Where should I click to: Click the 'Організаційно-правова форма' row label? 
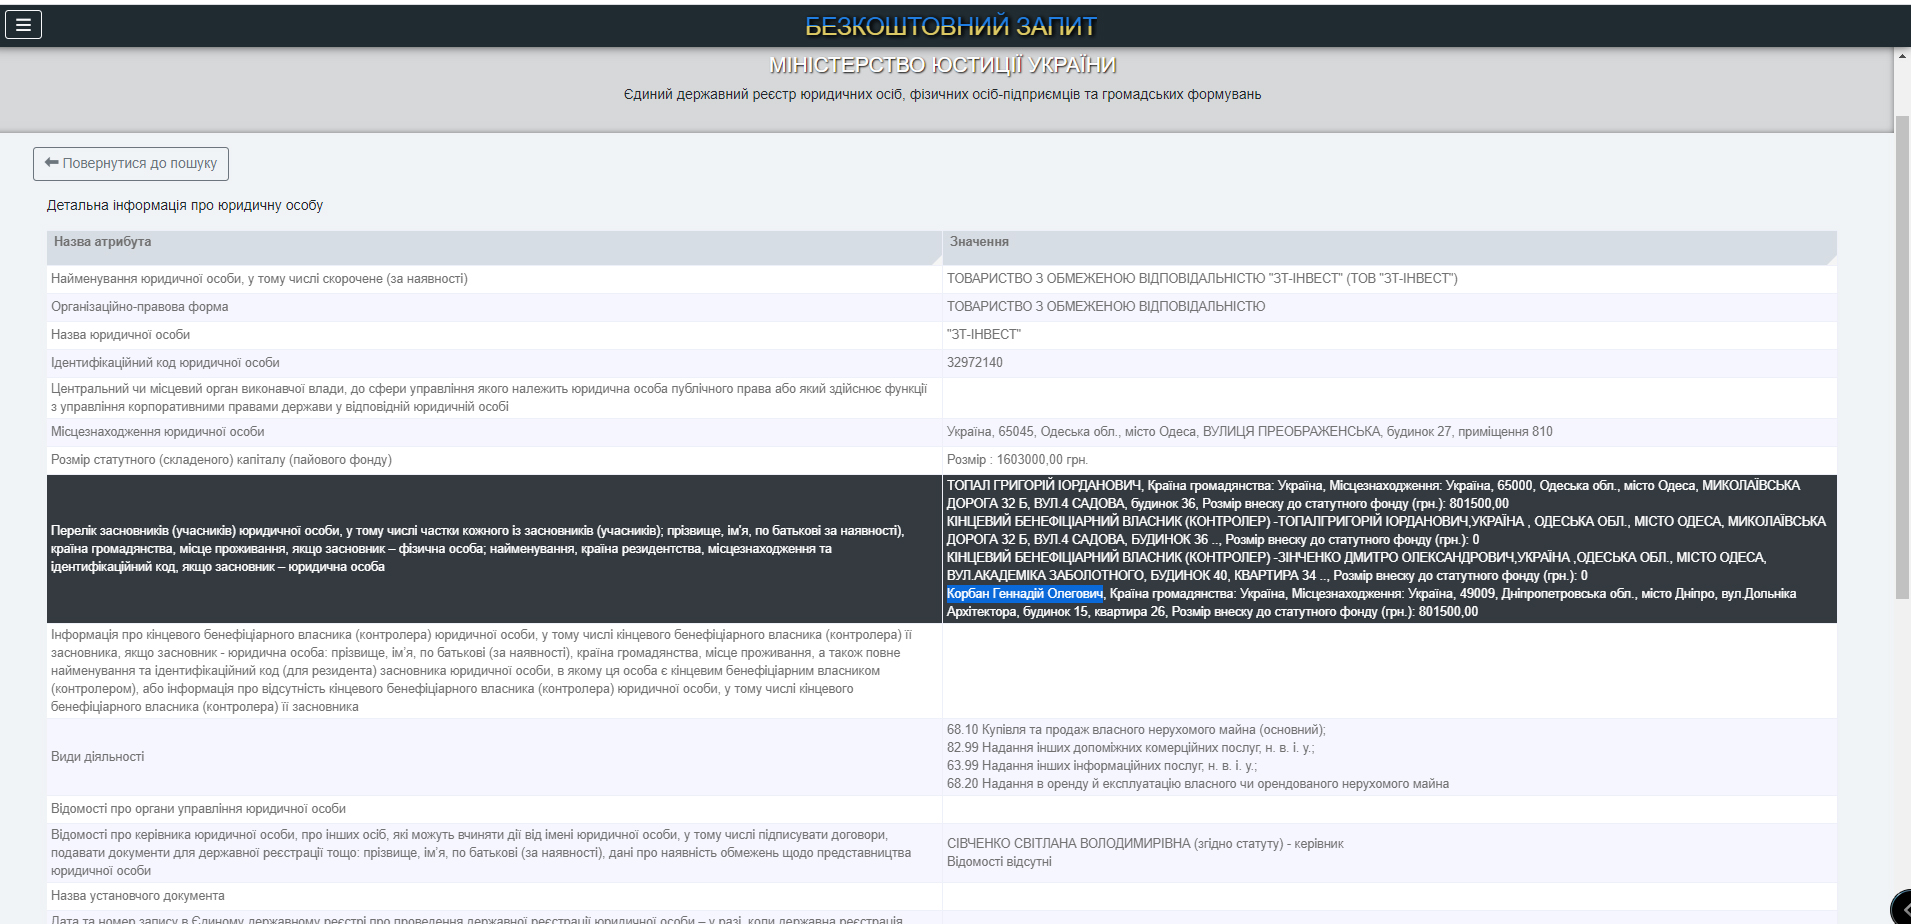pos(140,307)
